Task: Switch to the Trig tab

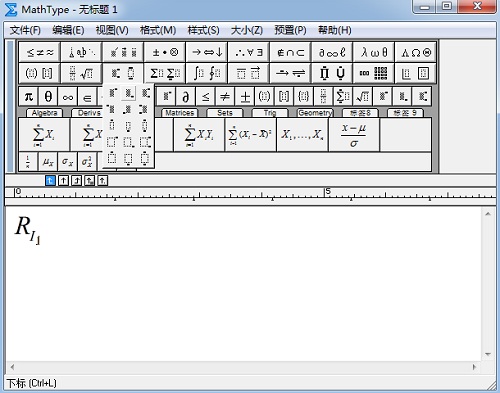Action: pyautogui.click(x=270, y=113)
